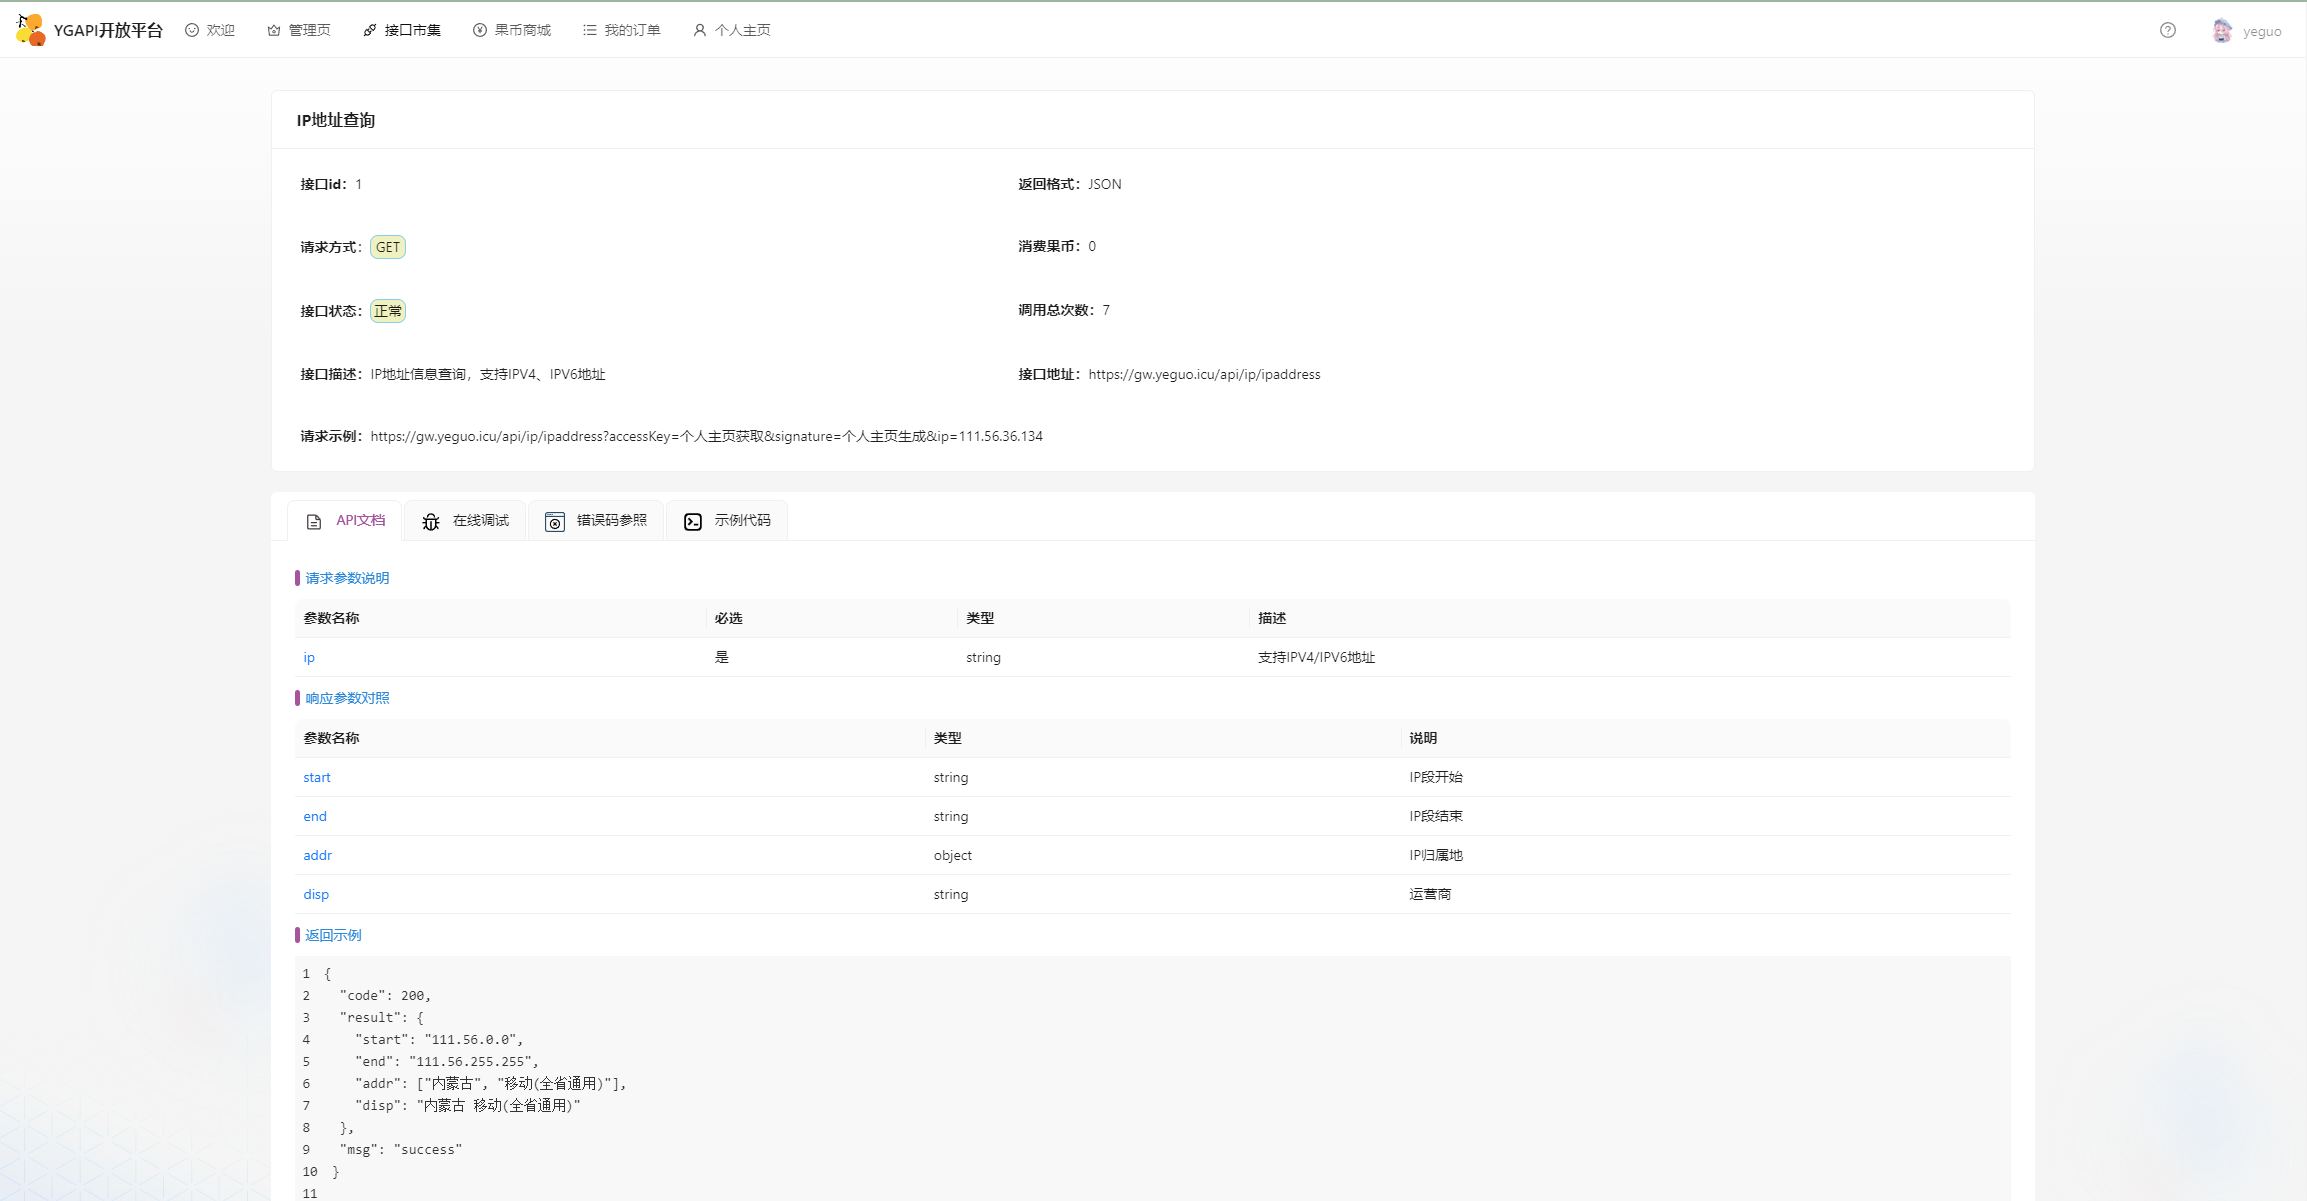Click the disp response parameter link
This screenshot has height=1201, width=2307.
click(x=316, y=894)
